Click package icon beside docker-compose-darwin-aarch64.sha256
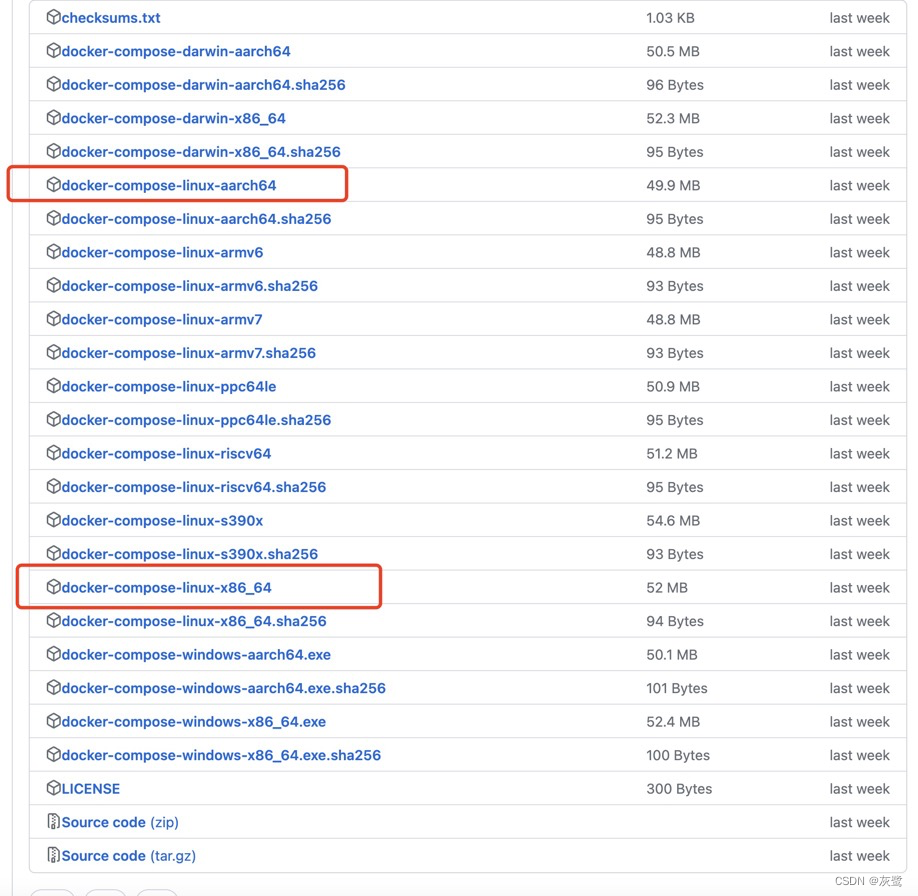918x896 pixels. click(53, 84)
